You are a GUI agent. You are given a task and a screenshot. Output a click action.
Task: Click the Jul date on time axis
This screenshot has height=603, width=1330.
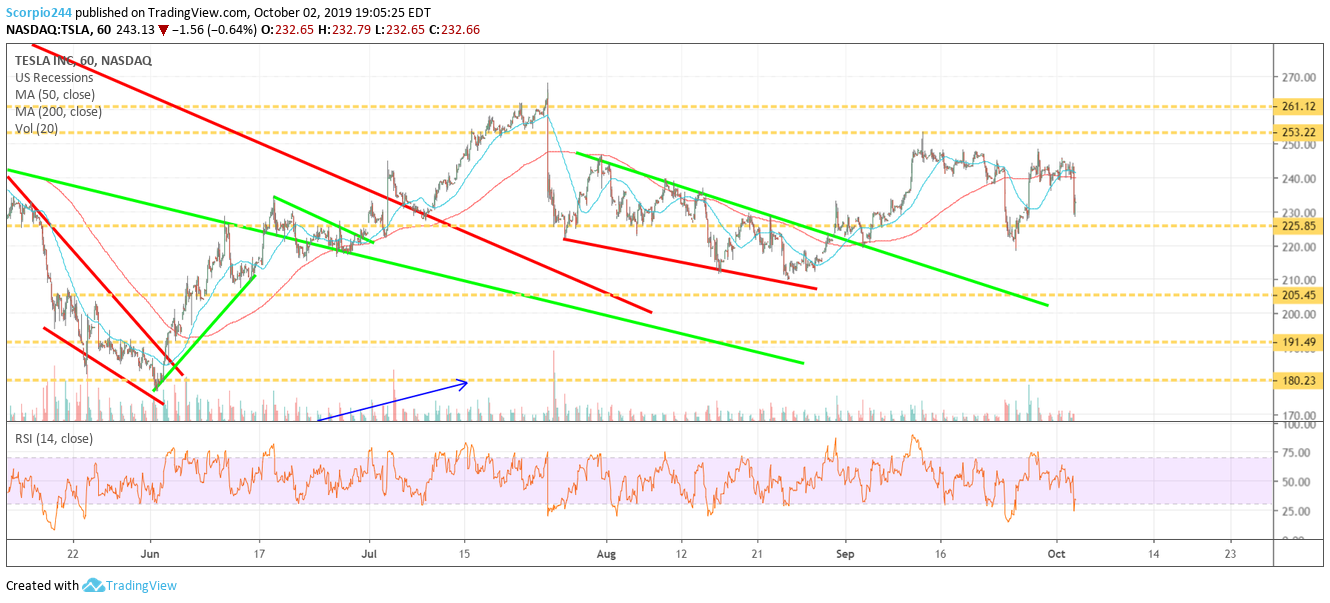[x=370, y=552]
